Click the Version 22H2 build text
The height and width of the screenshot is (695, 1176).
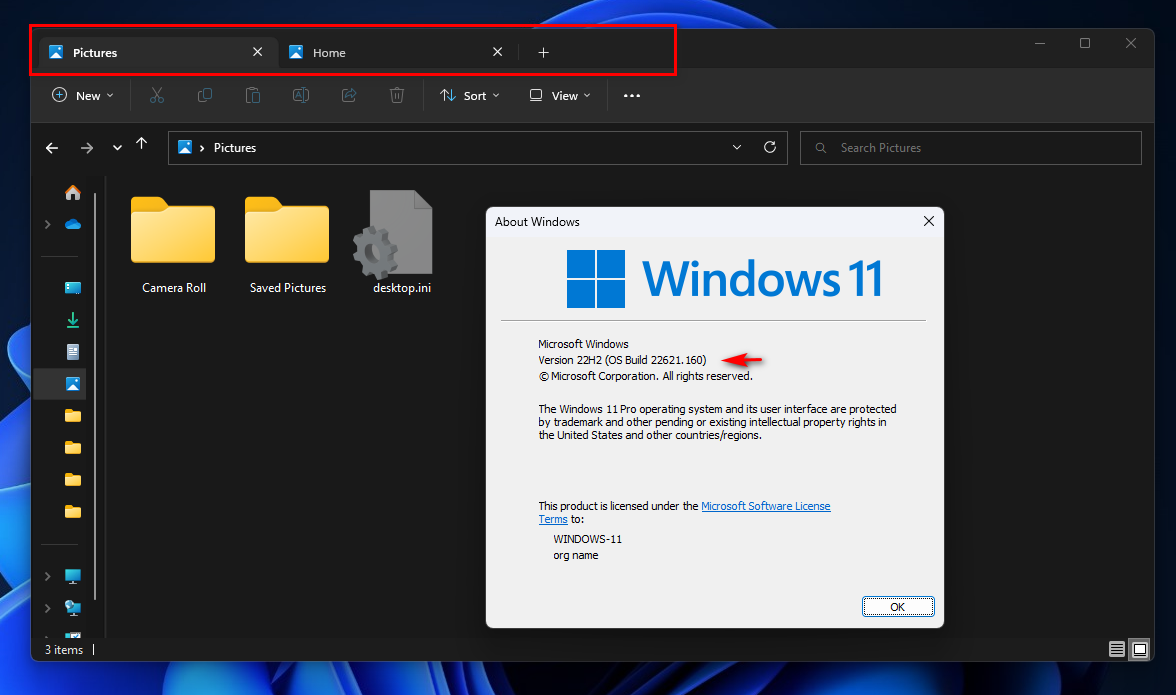tap(622, 360)
